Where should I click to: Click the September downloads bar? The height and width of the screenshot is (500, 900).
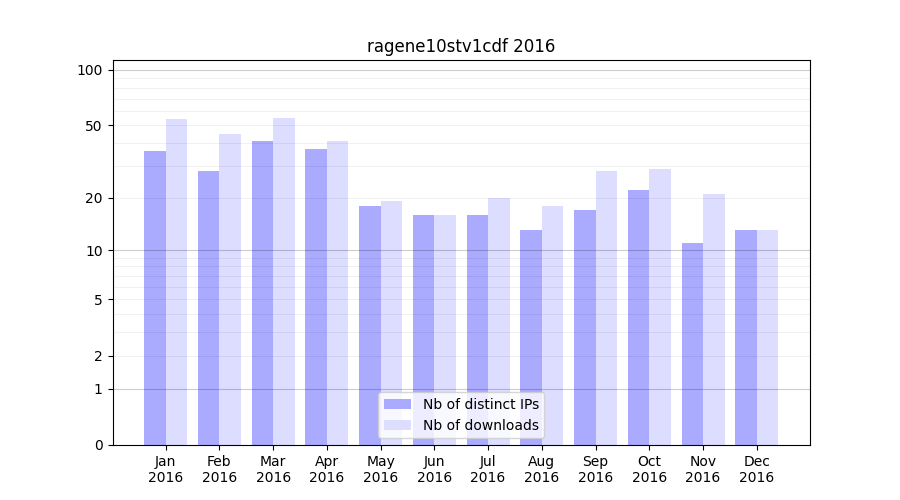point(606,308)
